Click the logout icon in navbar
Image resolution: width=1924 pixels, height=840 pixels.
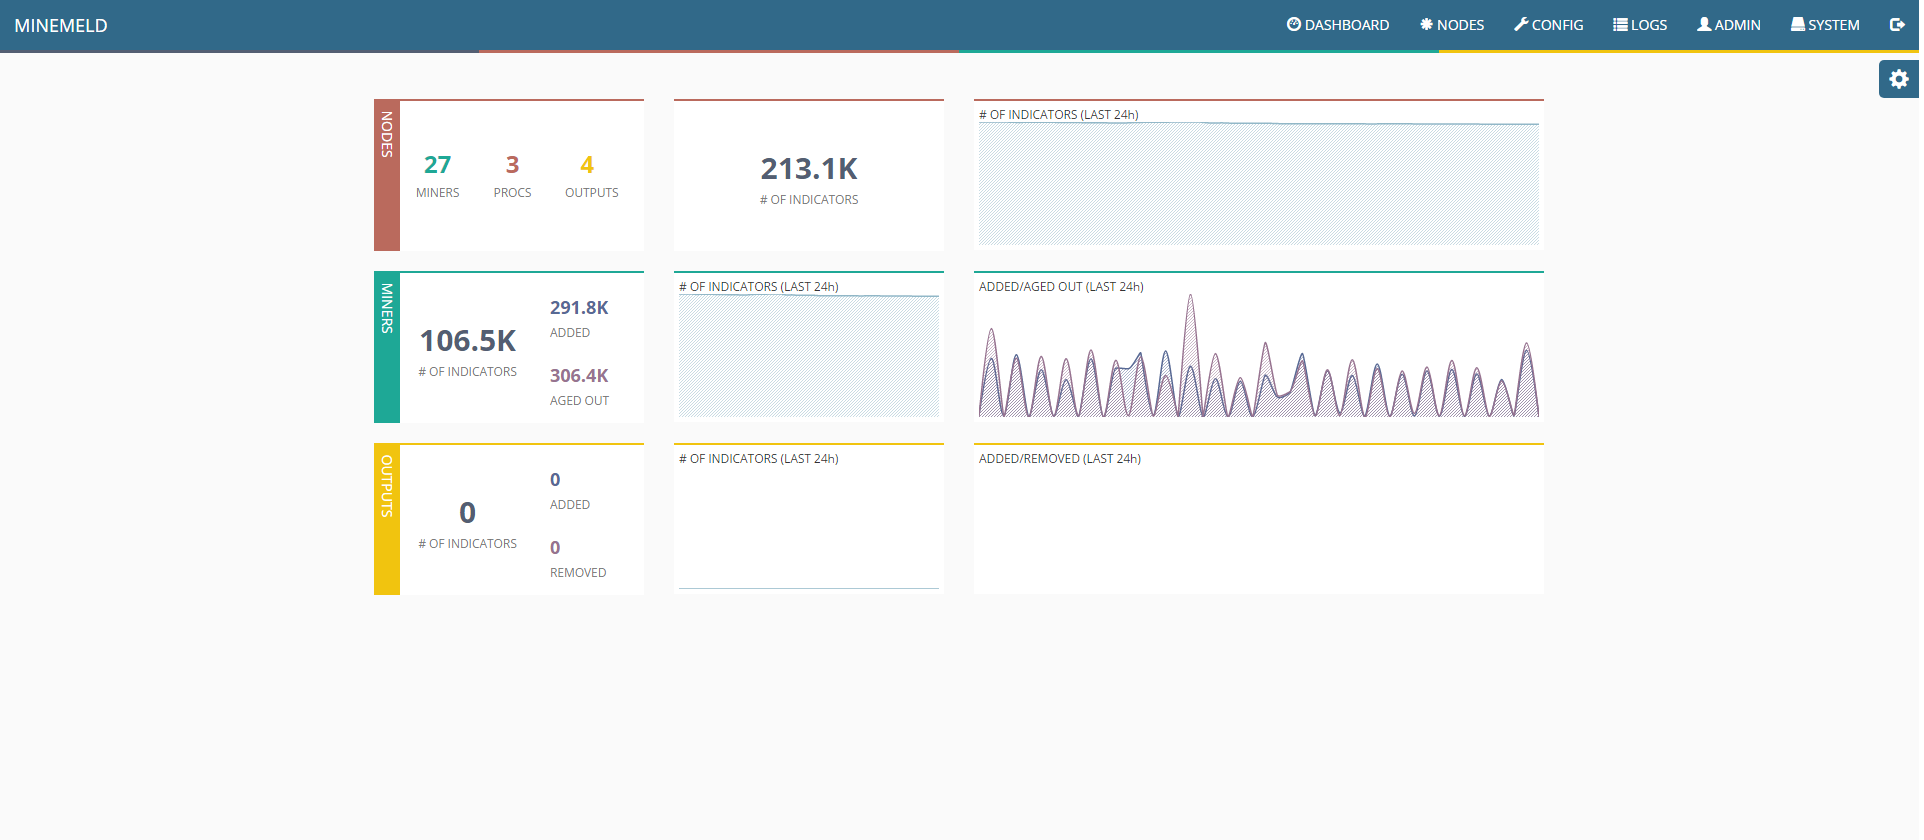coord(1896,25)
